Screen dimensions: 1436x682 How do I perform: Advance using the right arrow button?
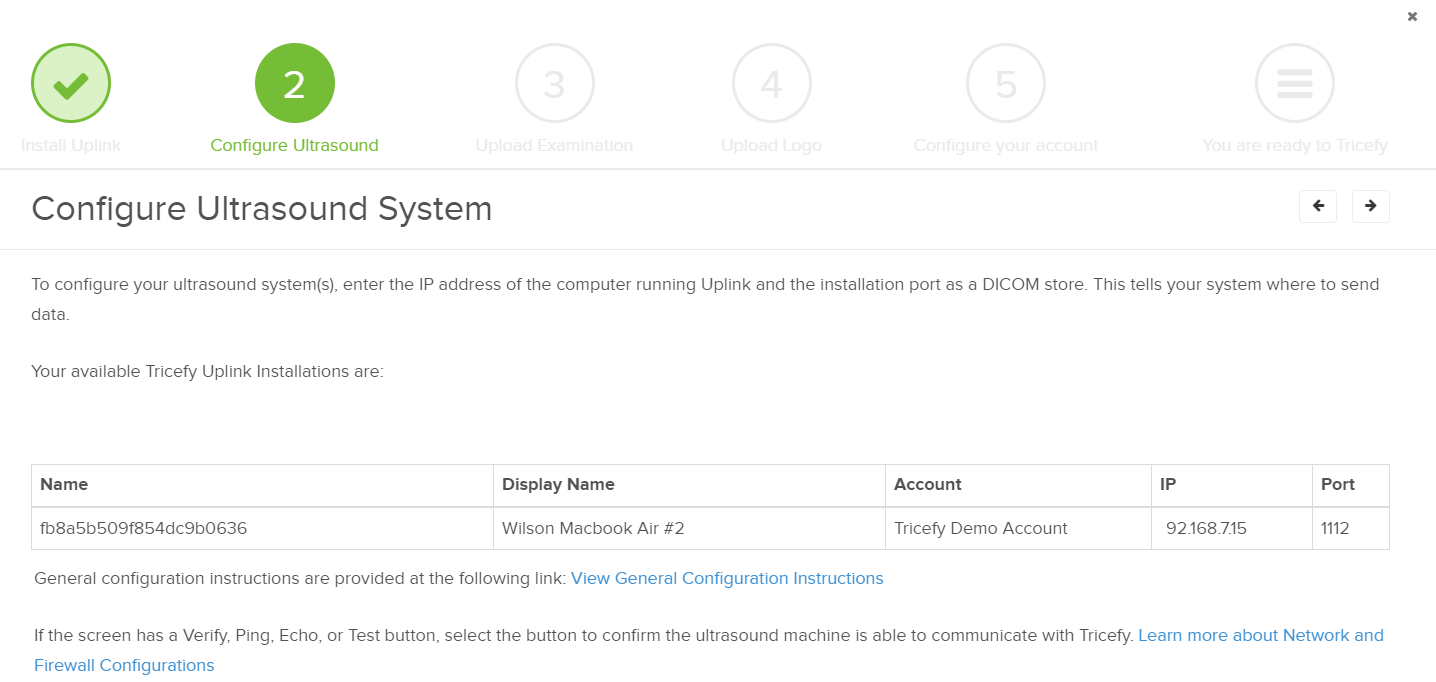coord(1371,206)
